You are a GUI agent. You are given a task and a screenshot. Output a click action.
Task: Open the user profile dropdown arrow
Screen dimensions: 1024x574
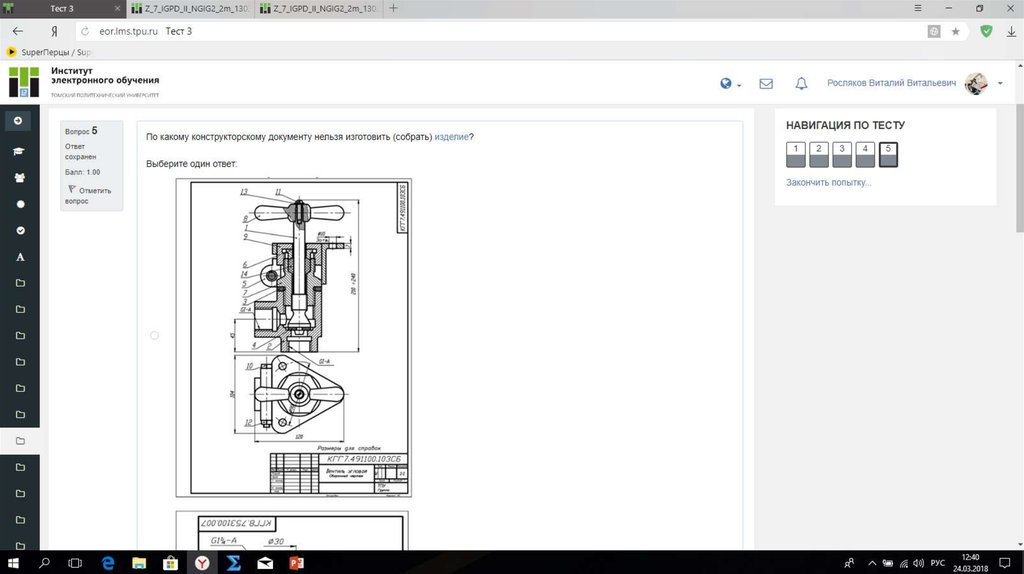(x=1000, y=84)
